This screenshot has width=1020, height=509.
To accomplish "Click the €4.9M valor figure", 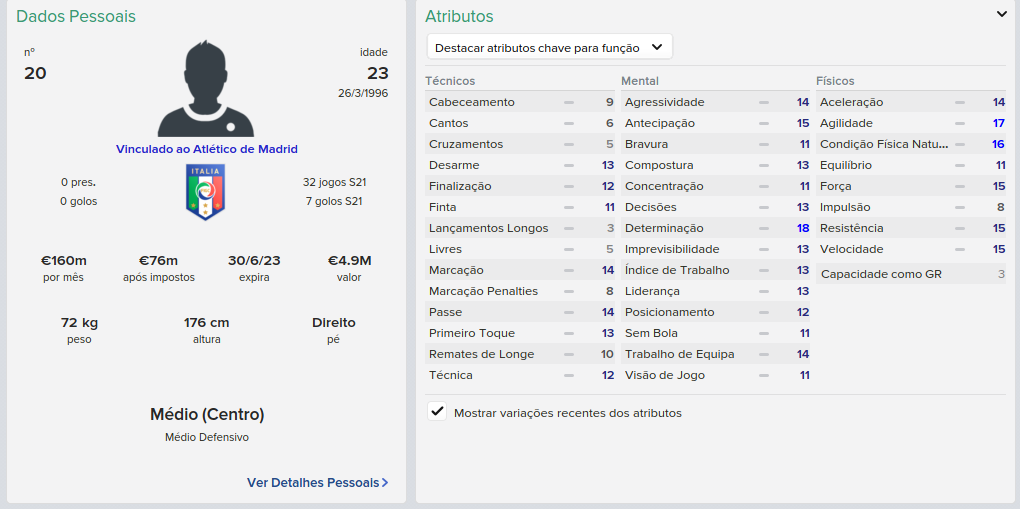I will [350, 260].
